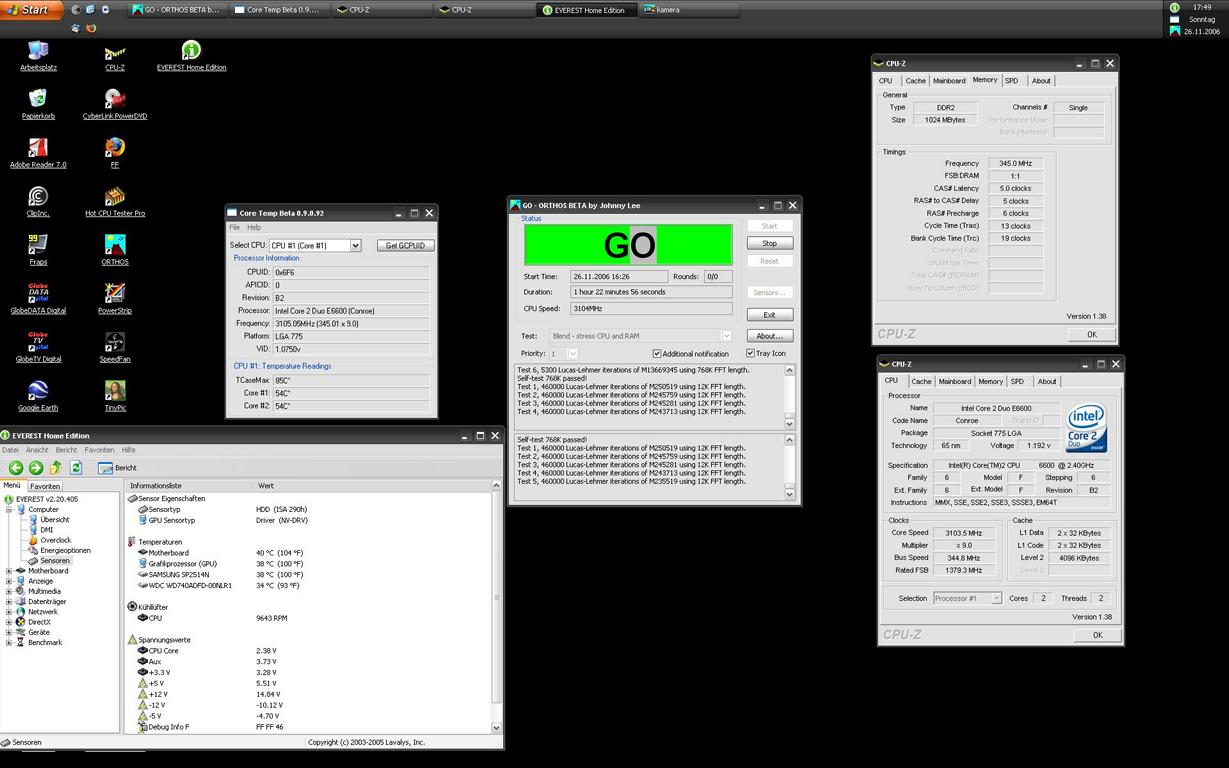Launch the PowerStrip desktop icon
Screen dimensions: 1229x768
115,298
